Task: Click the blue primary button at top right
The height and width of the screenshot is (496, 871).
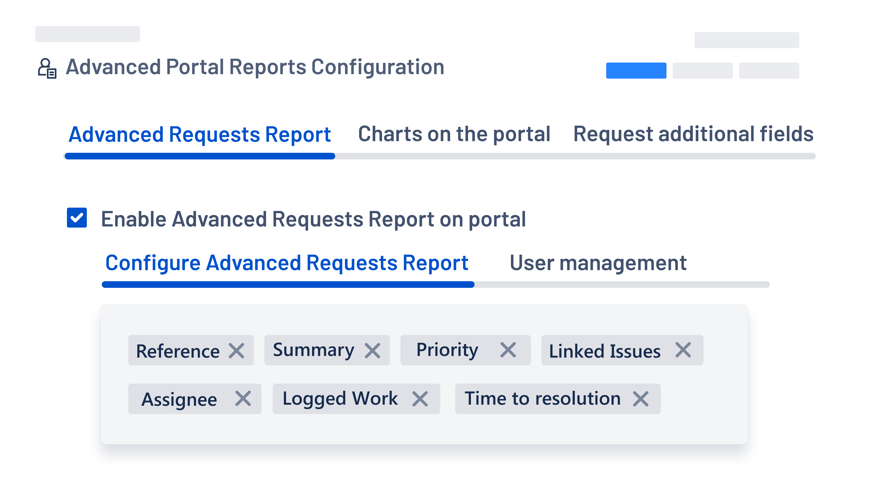Action: [x=636, y=71]
